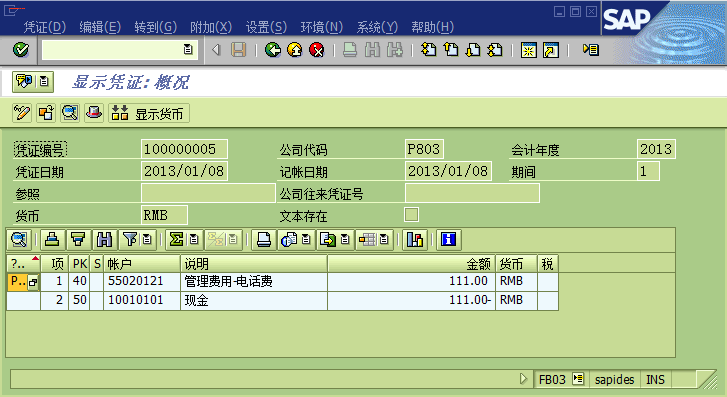Expand the toolbar collapse triangle beside the command field

216,50
